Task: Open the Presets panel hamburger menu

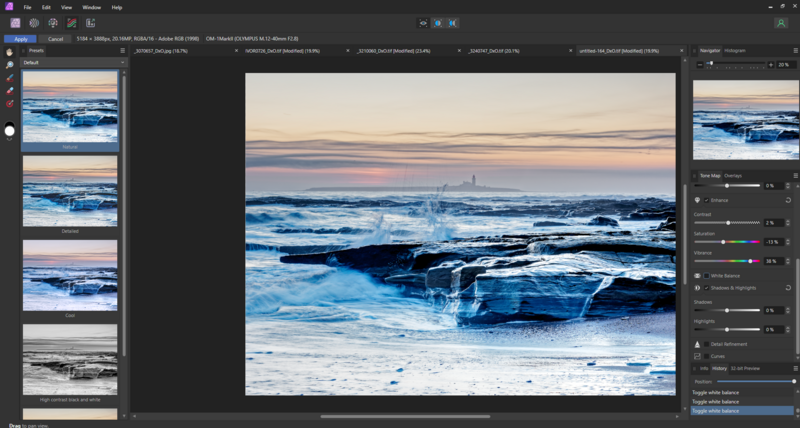Action: click(122, 51)
